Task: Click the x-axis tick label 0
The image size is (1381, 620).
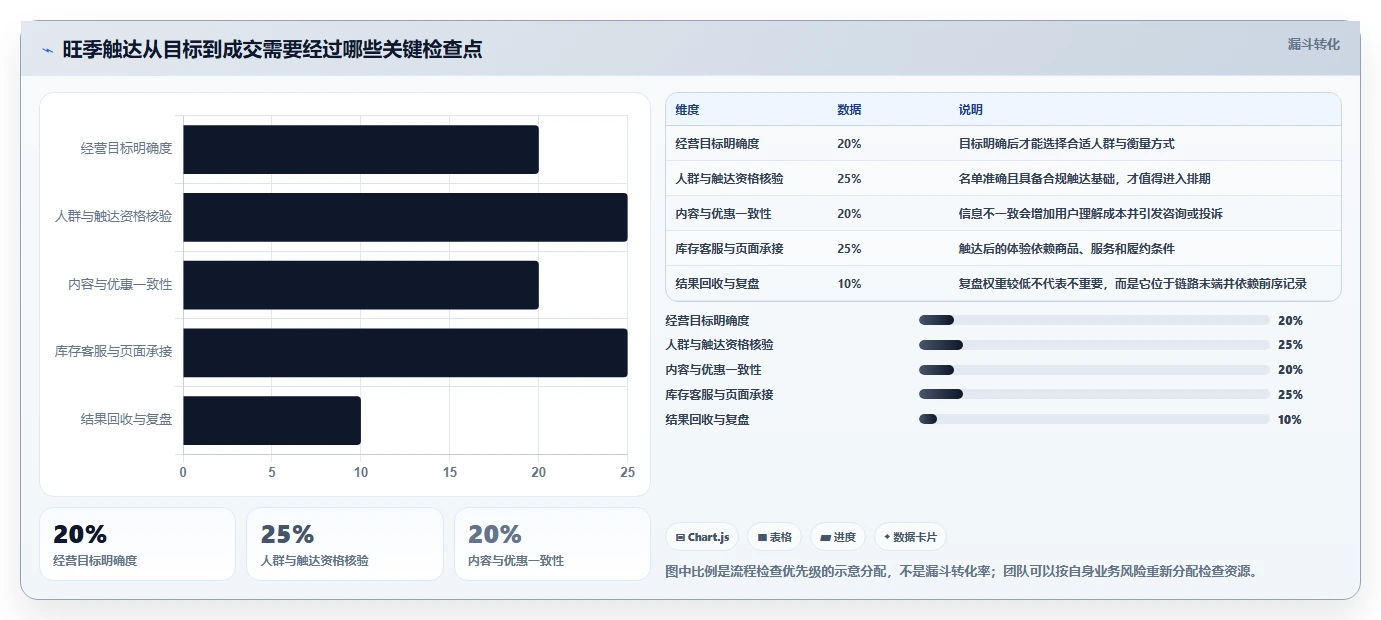Action: (183, 472)
